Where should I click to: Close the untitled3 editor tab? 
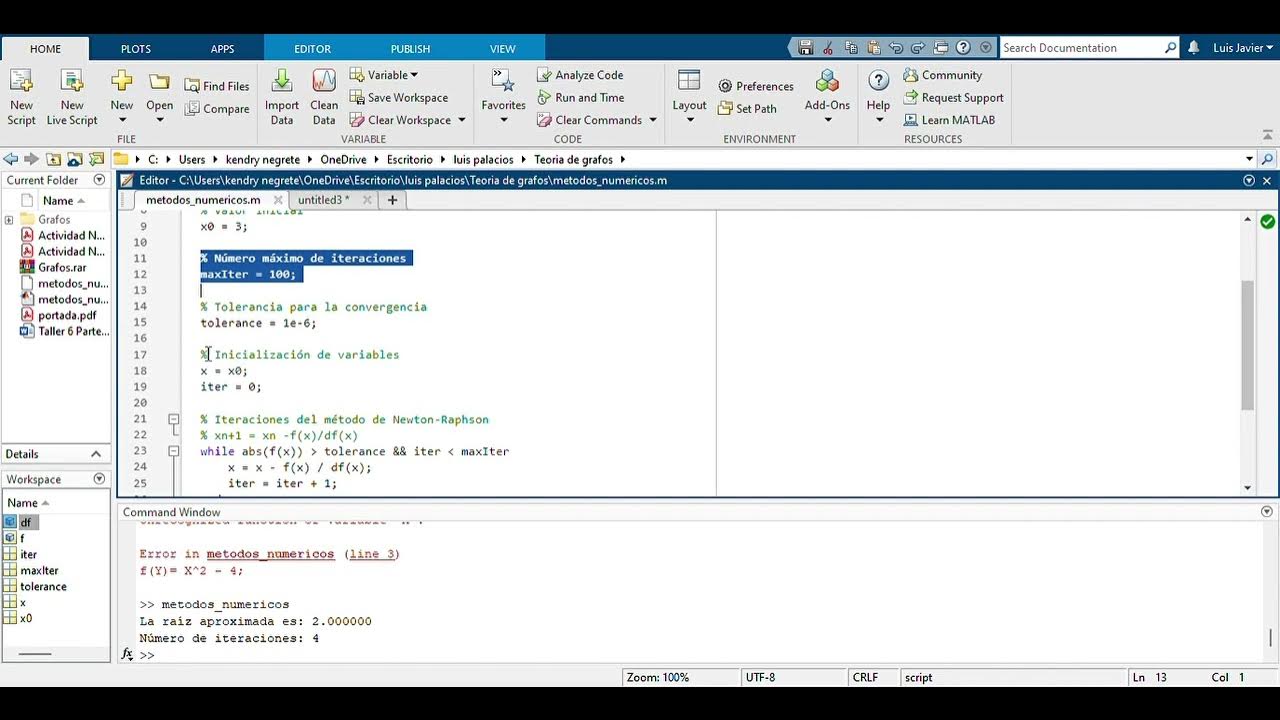[367, 200]
